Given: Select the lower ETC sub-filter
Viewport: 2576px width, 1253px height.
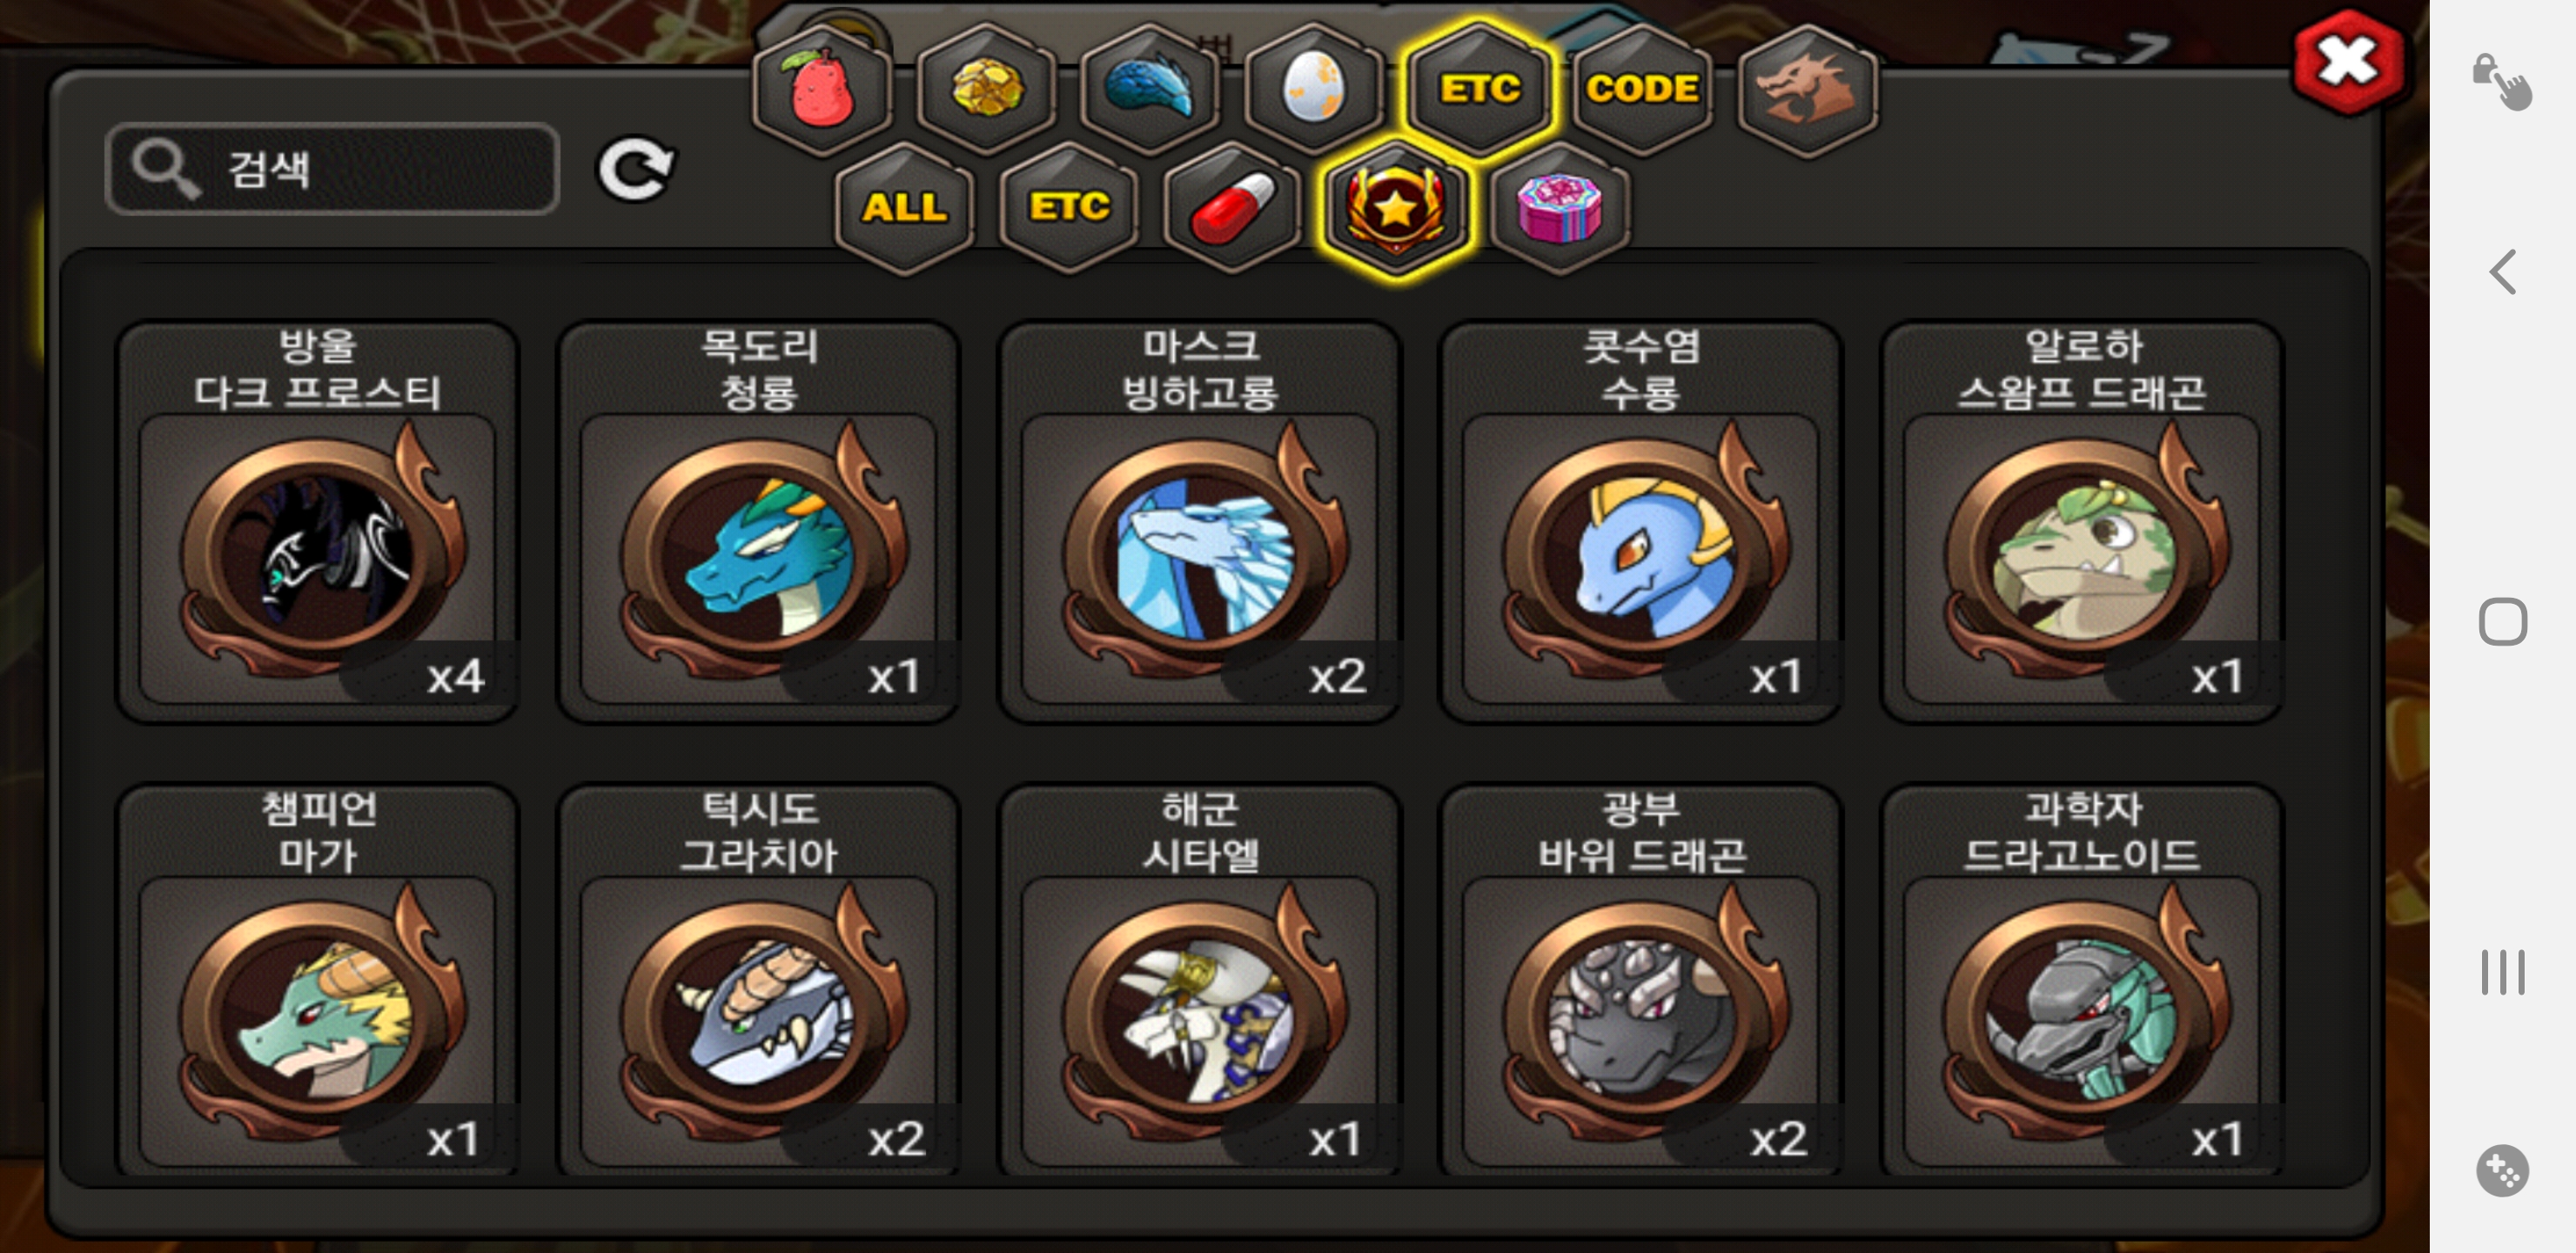Looking at the screenshot, I should pos(1069,207).
